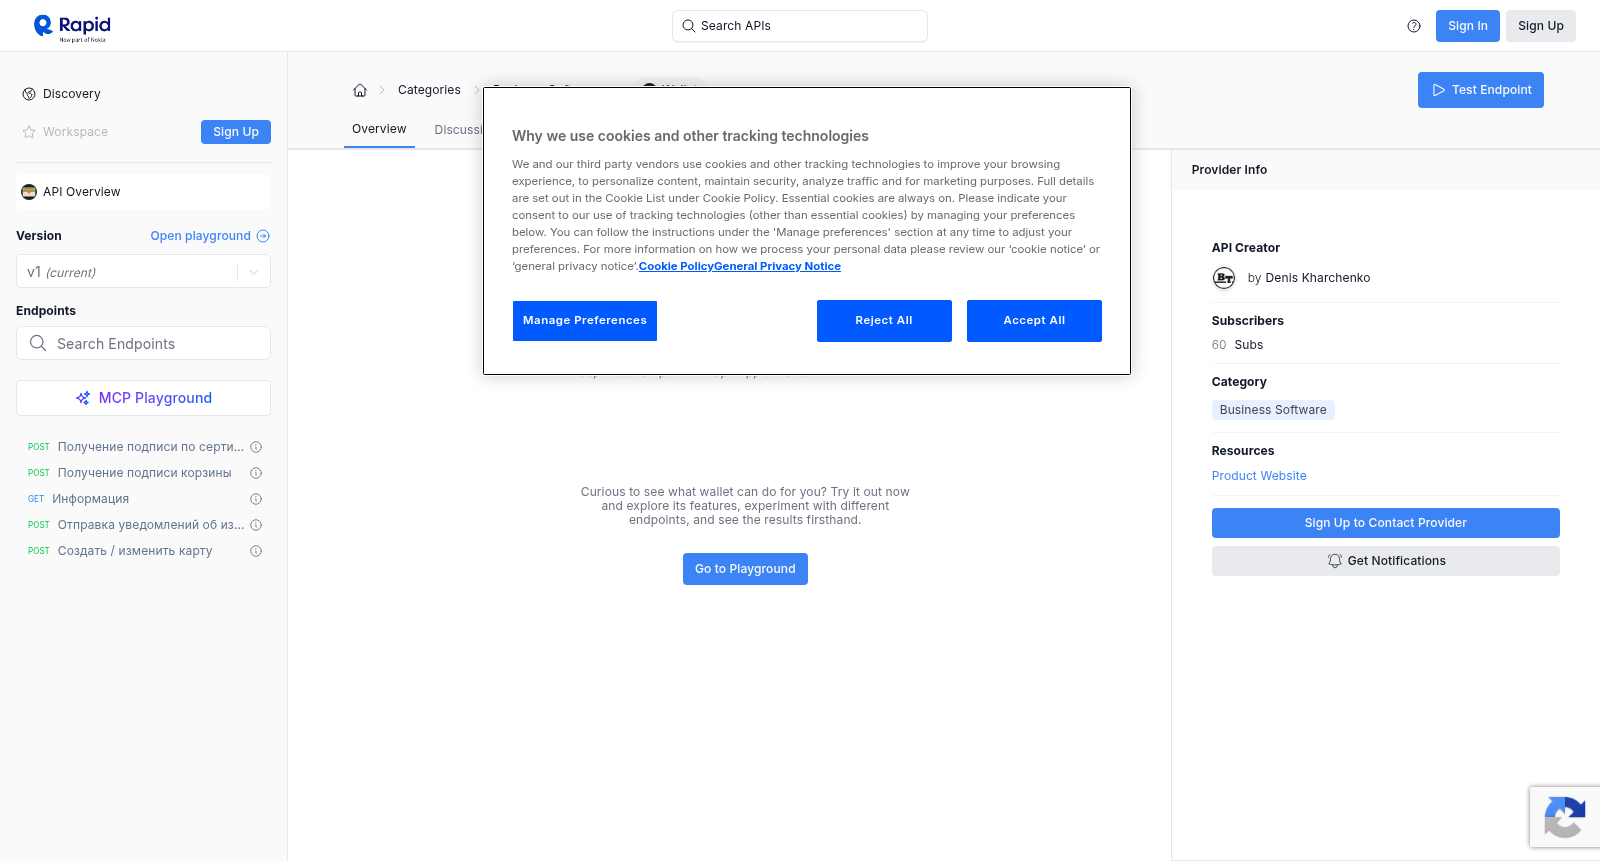
Task: Open the Discovery sidebar item
Action: [72, 94]
